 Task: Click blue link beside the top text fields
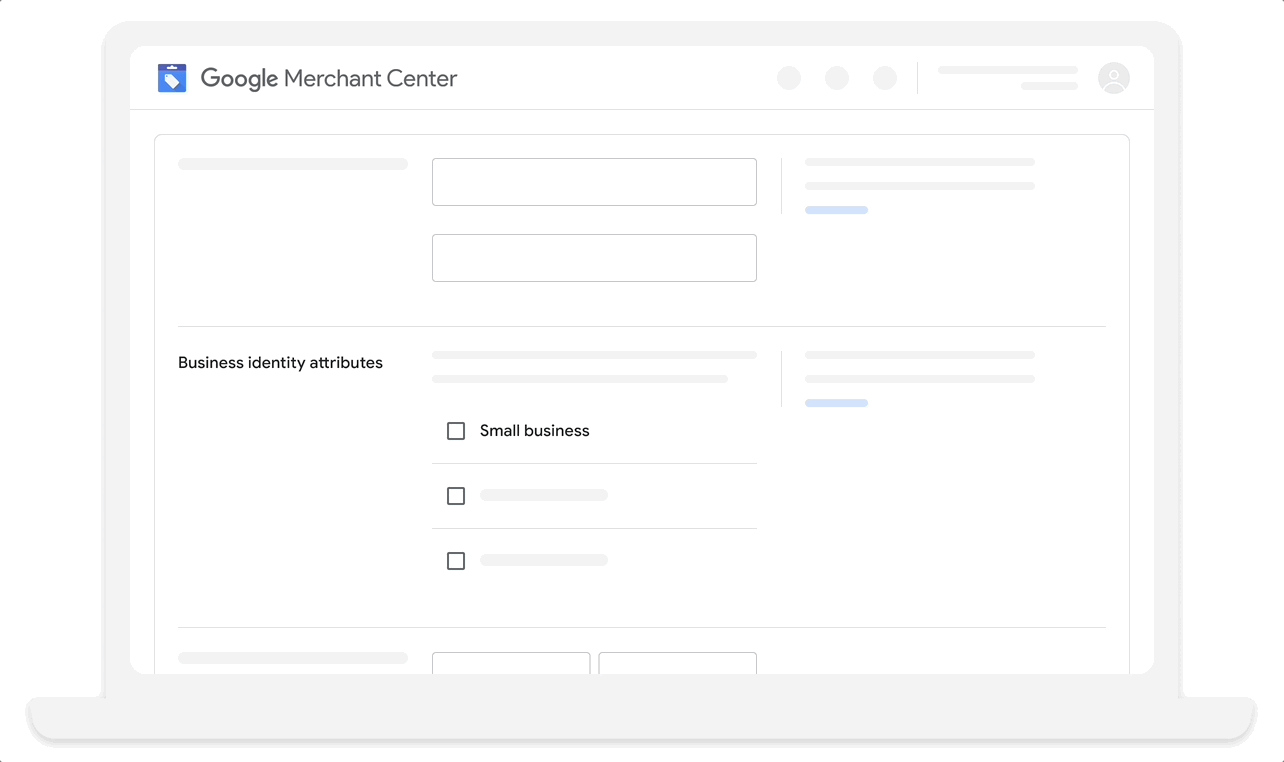[836, 210]
